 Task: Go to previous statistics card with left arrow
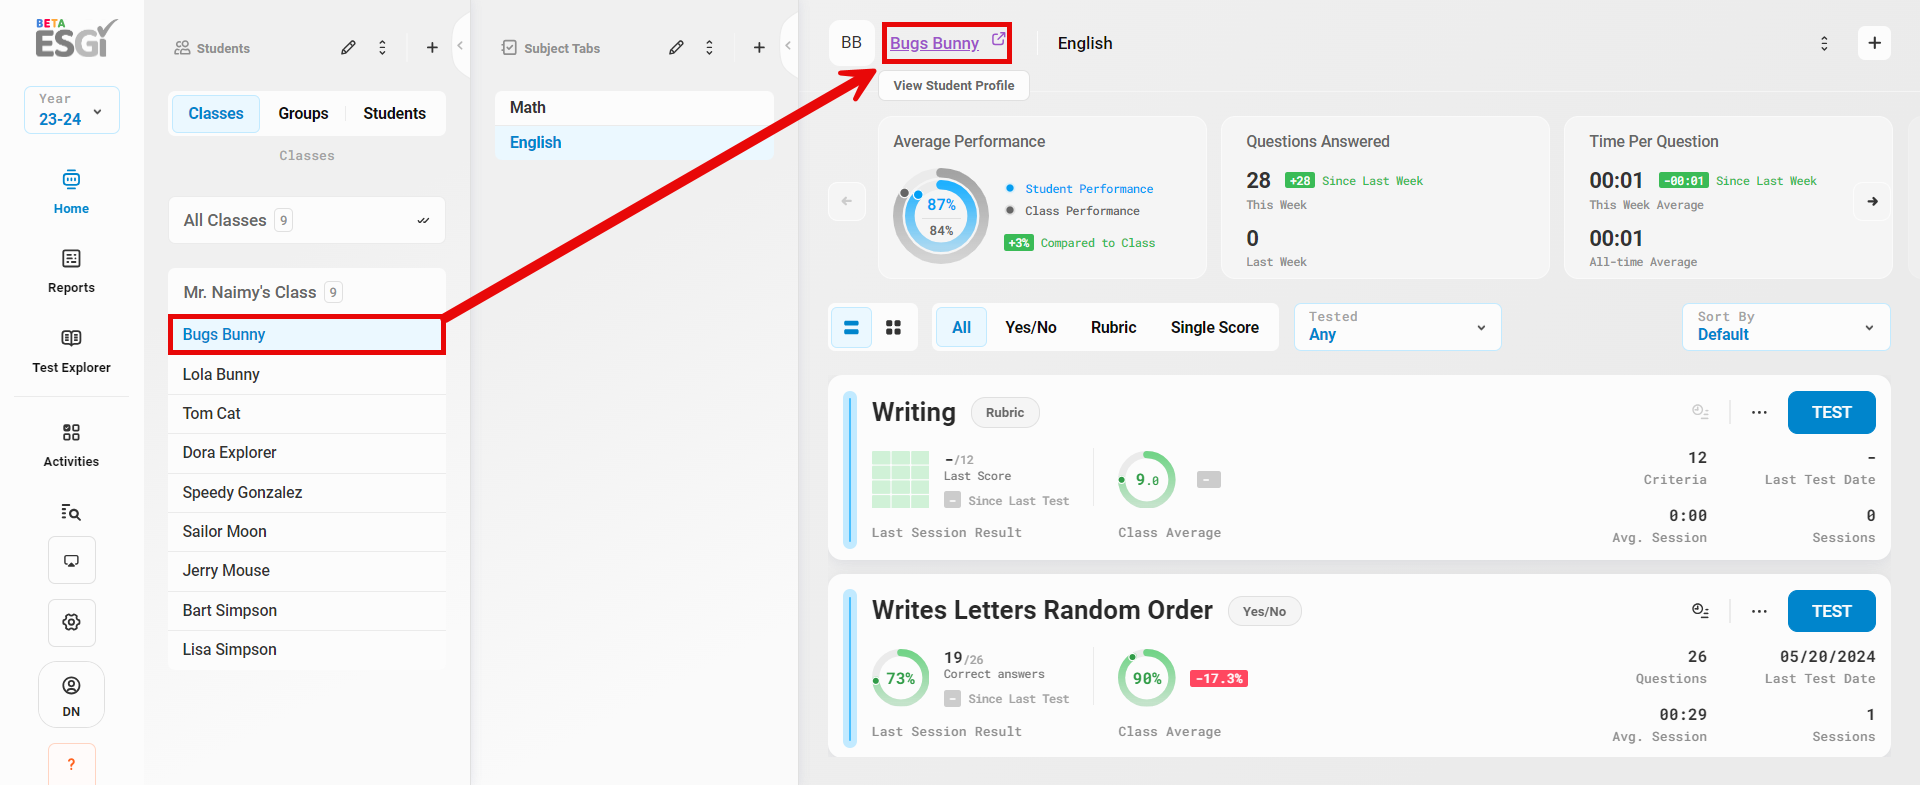tap(847, 201)
